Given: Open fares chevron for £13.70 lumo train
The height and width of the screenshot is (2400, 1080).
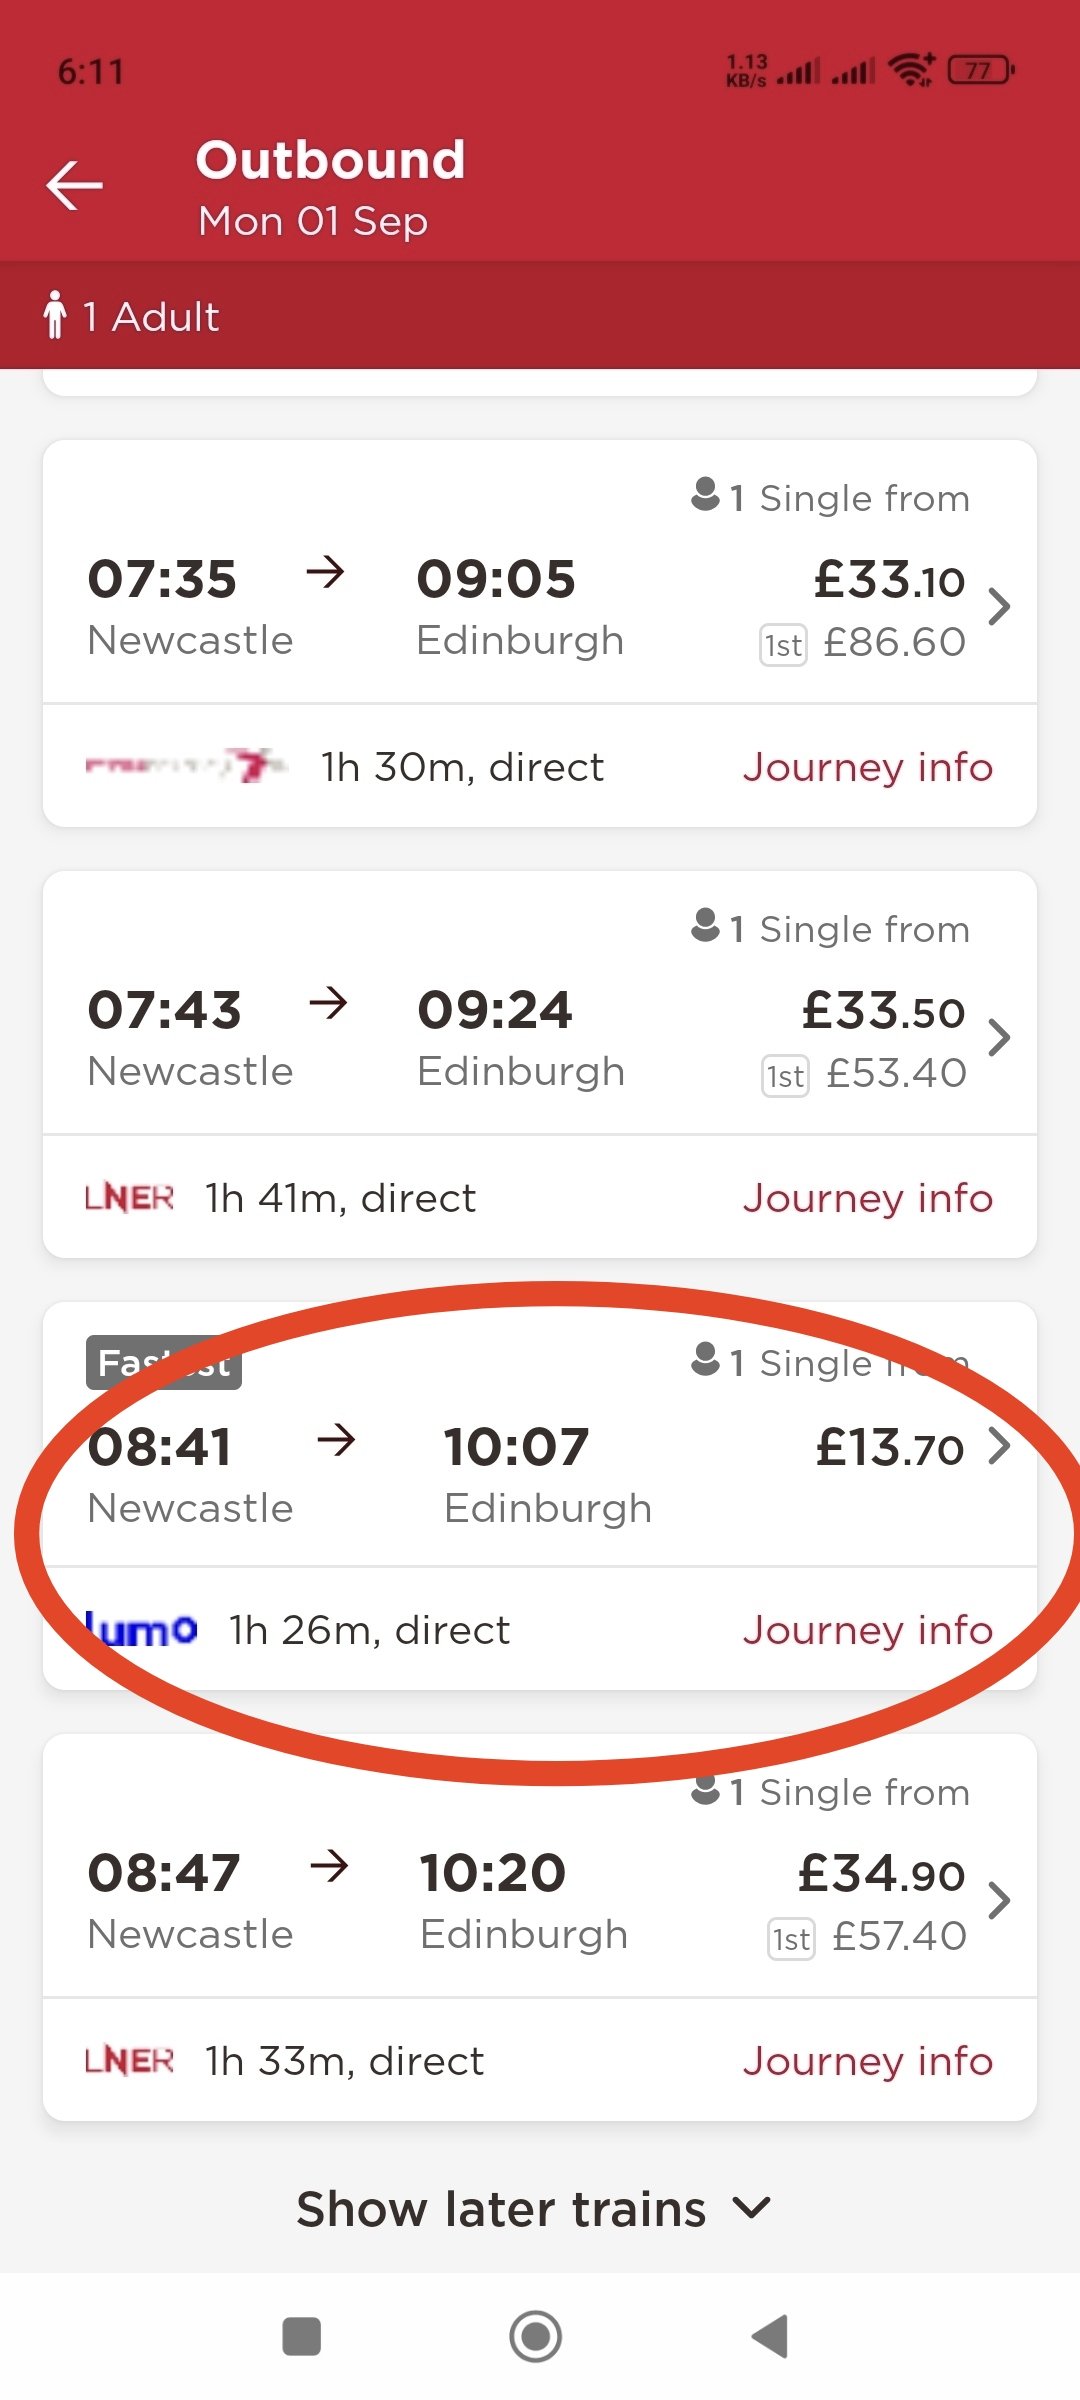Looking at the screenshot, I should point(999,1446).
